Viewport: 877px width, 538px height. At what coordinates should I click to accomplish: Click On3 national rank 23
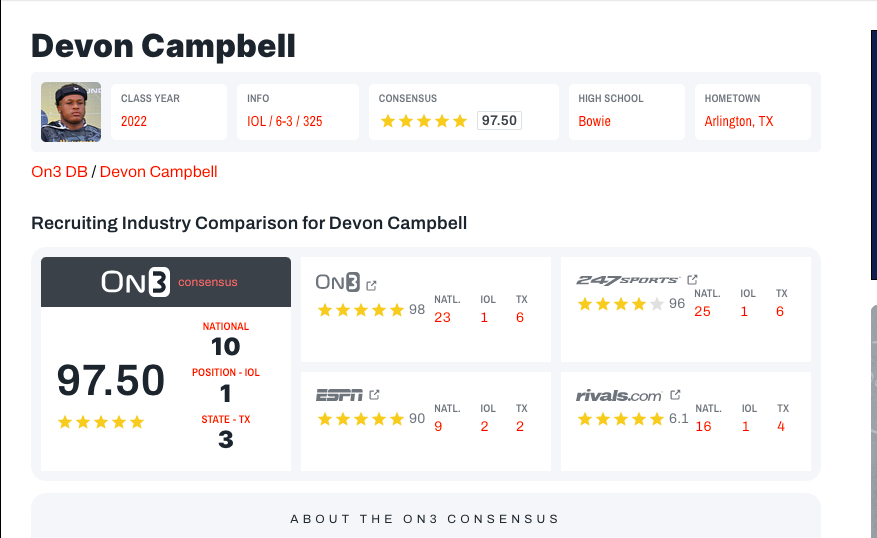coord(442,317)
